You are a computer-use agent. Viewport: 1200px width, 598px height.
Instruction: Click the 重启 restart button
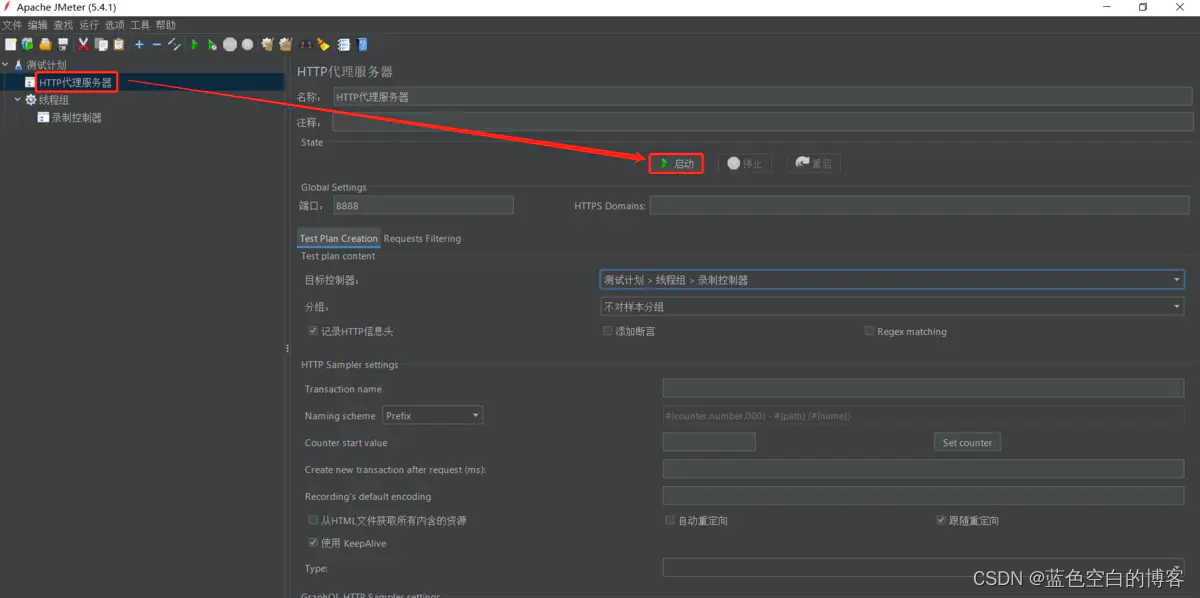(x=813, y=163)
